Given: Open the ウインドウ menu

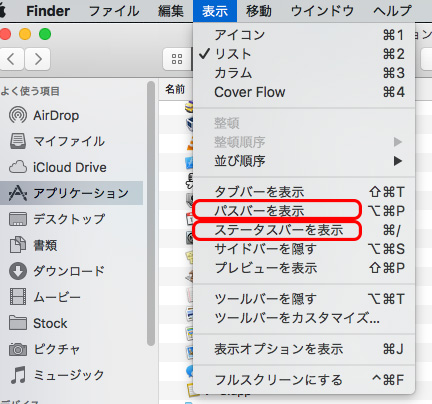Looking at the screenshot, I should click(322, 11).
